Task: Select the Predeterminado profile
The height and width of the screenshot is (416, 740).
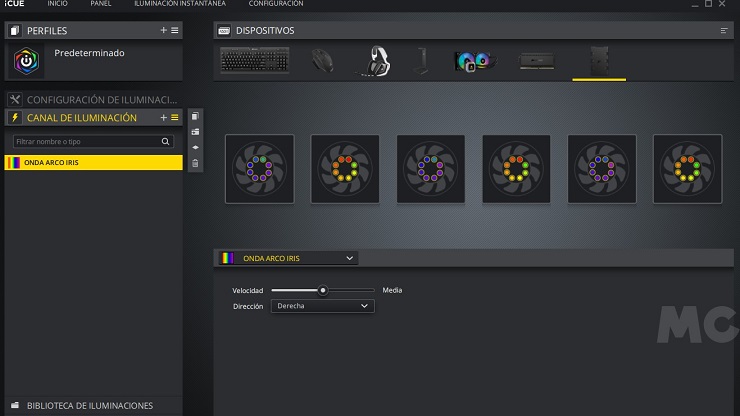Action: pos(88,53)
